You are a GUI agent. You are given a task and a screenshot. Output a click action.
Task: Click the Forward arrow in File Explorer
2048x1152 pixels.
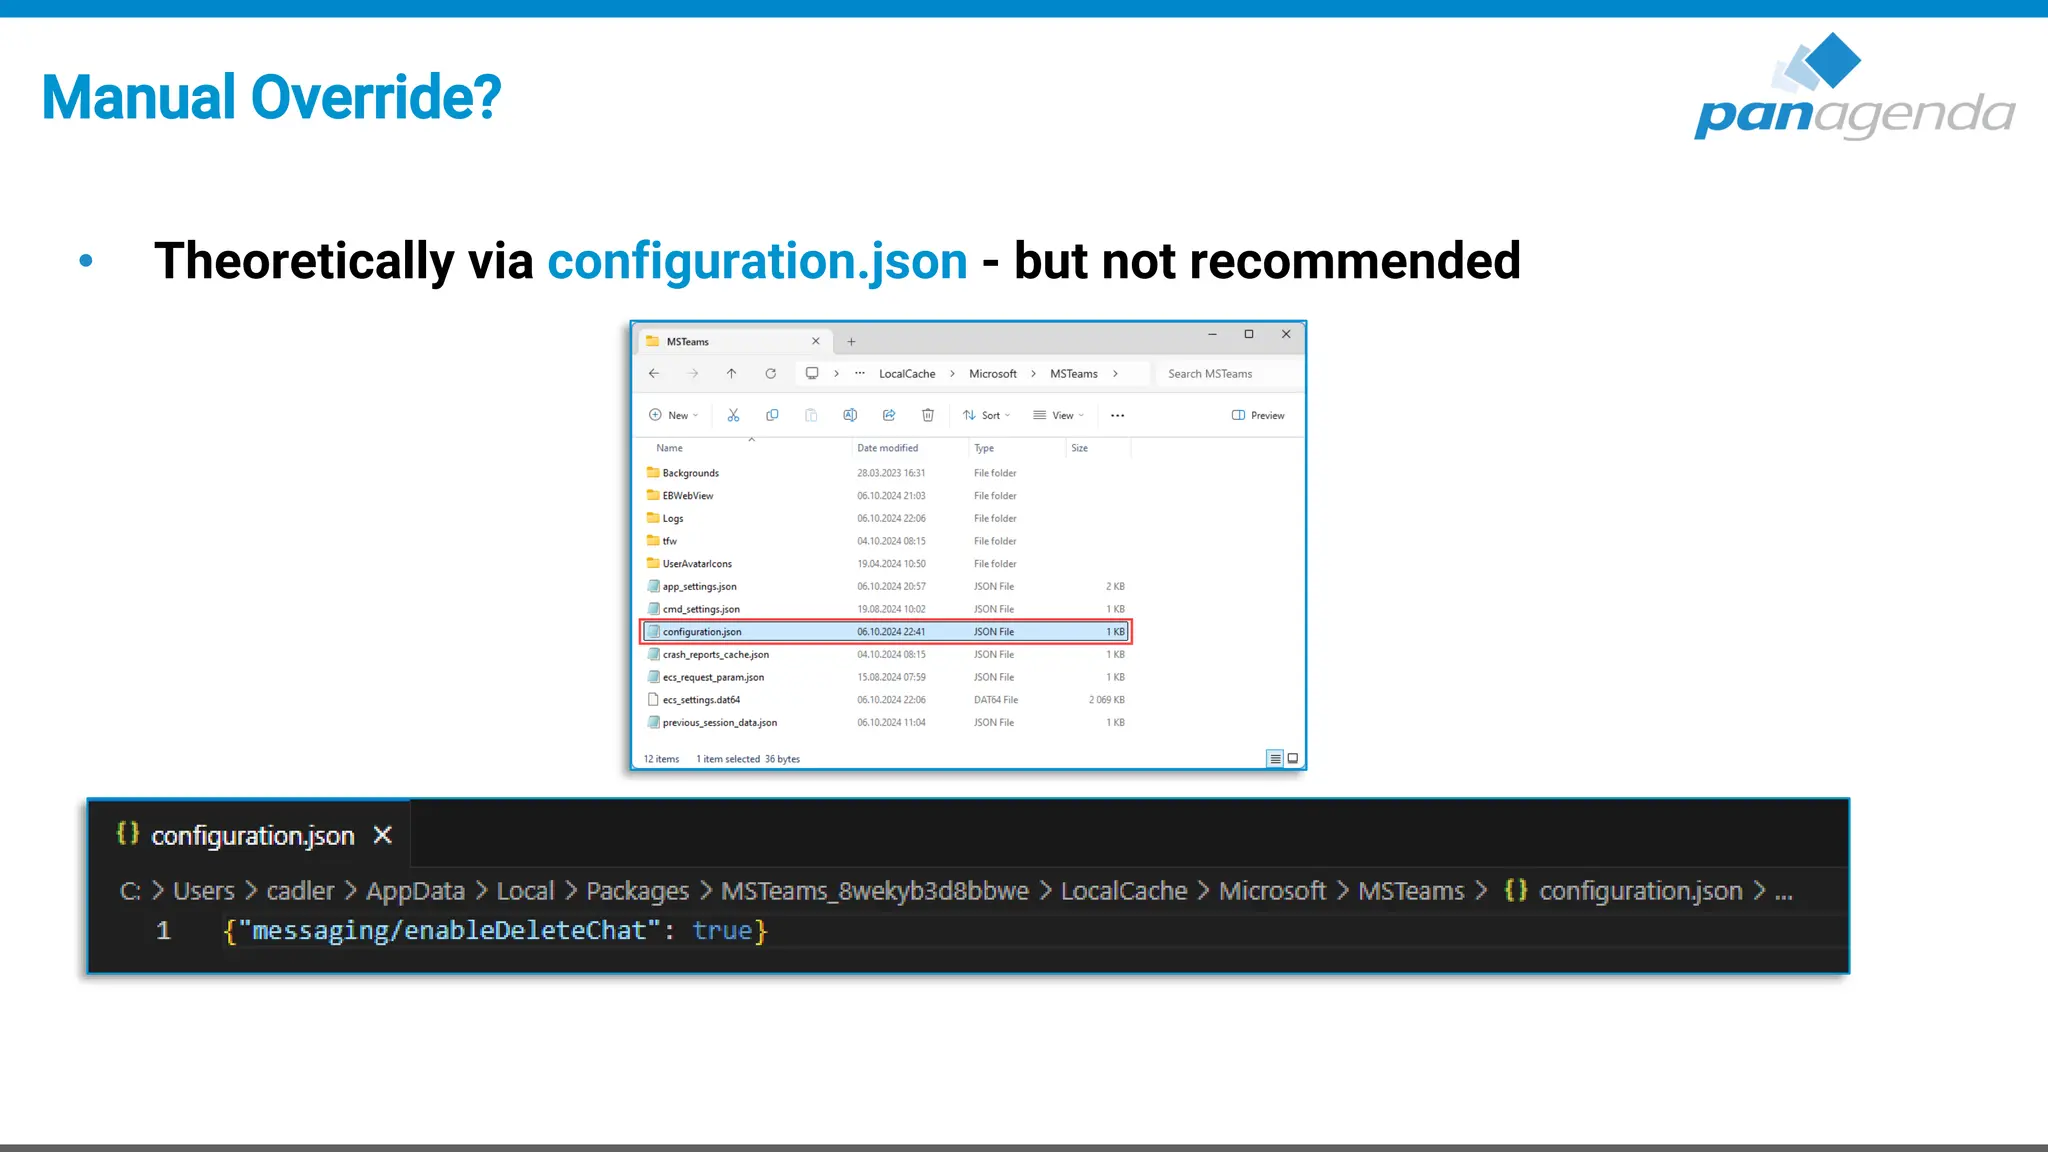(693, 374)
